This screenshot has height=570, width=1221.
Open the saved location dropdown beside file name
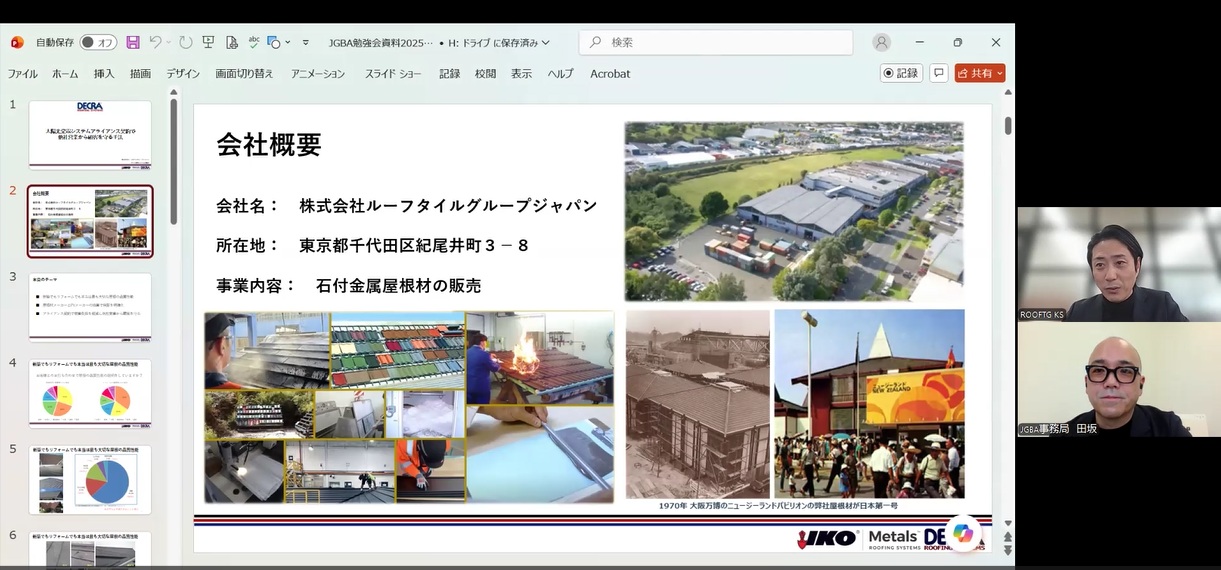point(545,43)
